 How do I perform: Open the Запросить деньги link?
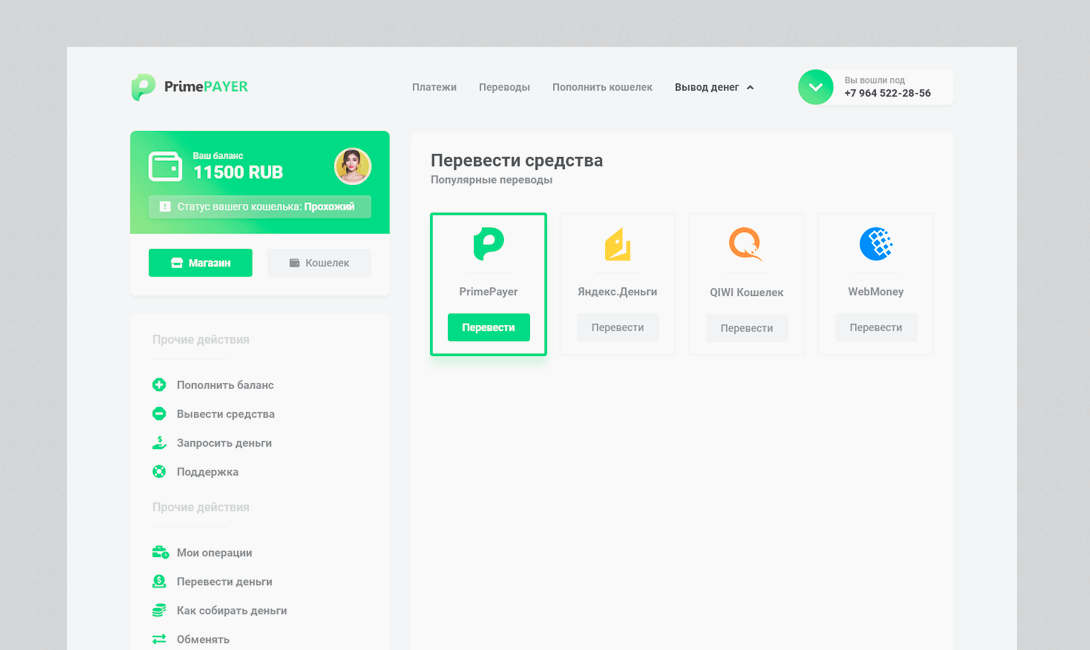224,443
